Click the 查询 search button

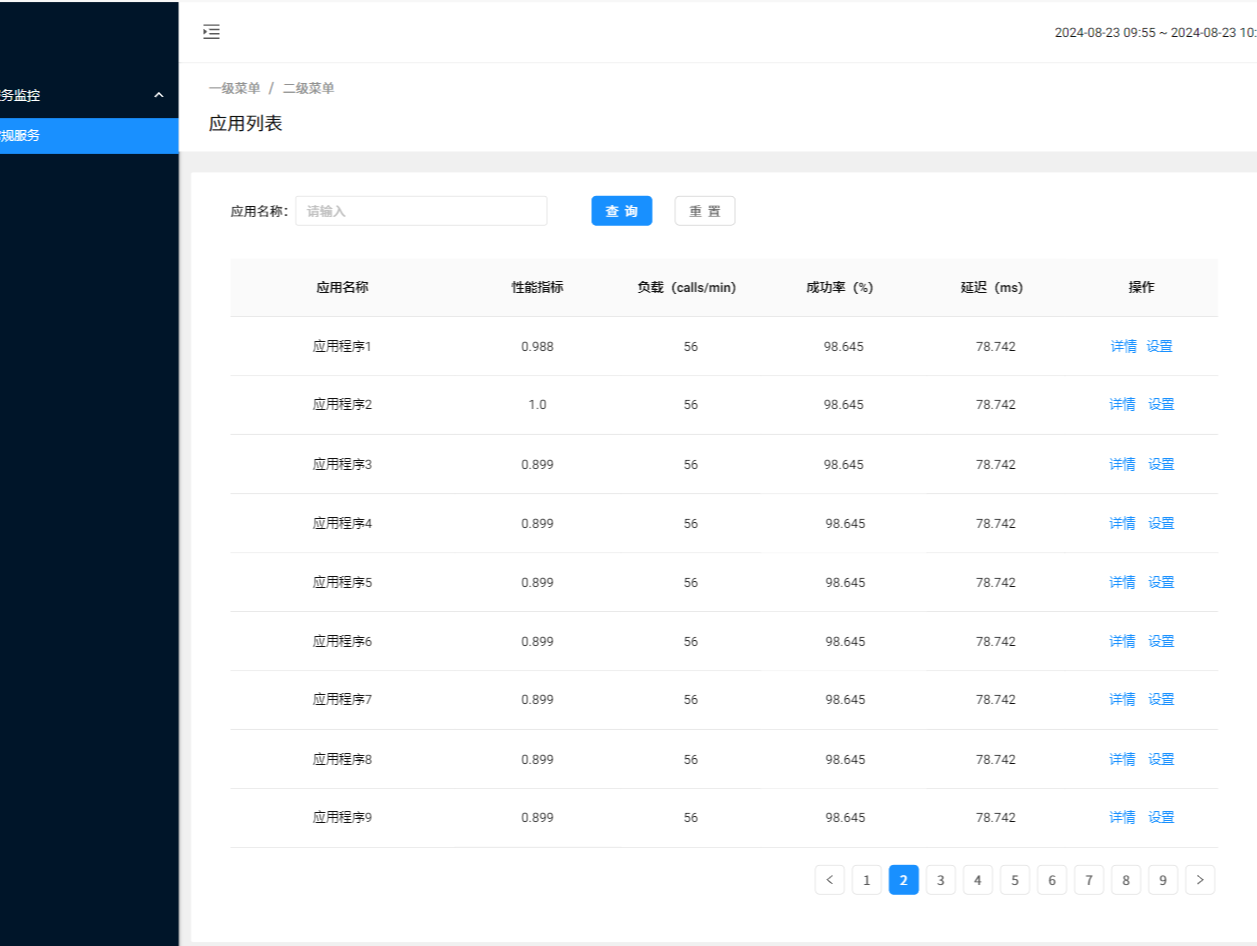coord(621,210)
